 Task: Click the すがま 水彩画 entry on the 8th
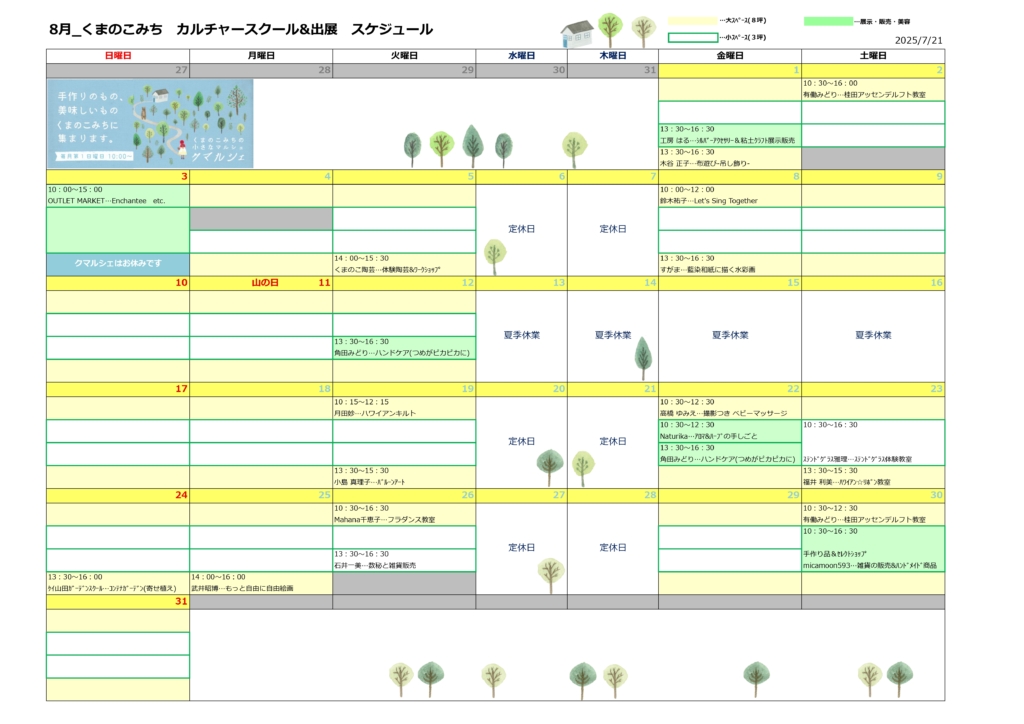(707, 270)
